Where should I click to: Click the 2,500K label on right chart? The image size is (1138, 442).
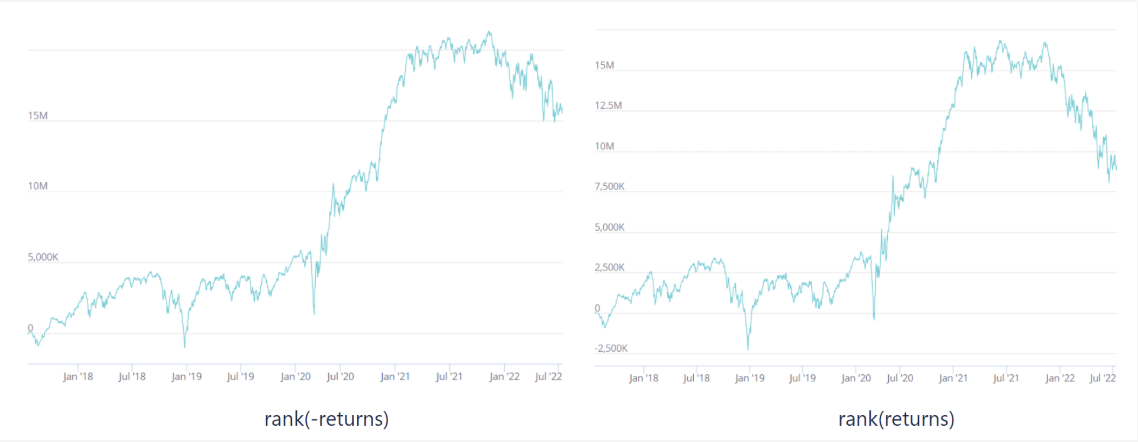tap(608, 268)
